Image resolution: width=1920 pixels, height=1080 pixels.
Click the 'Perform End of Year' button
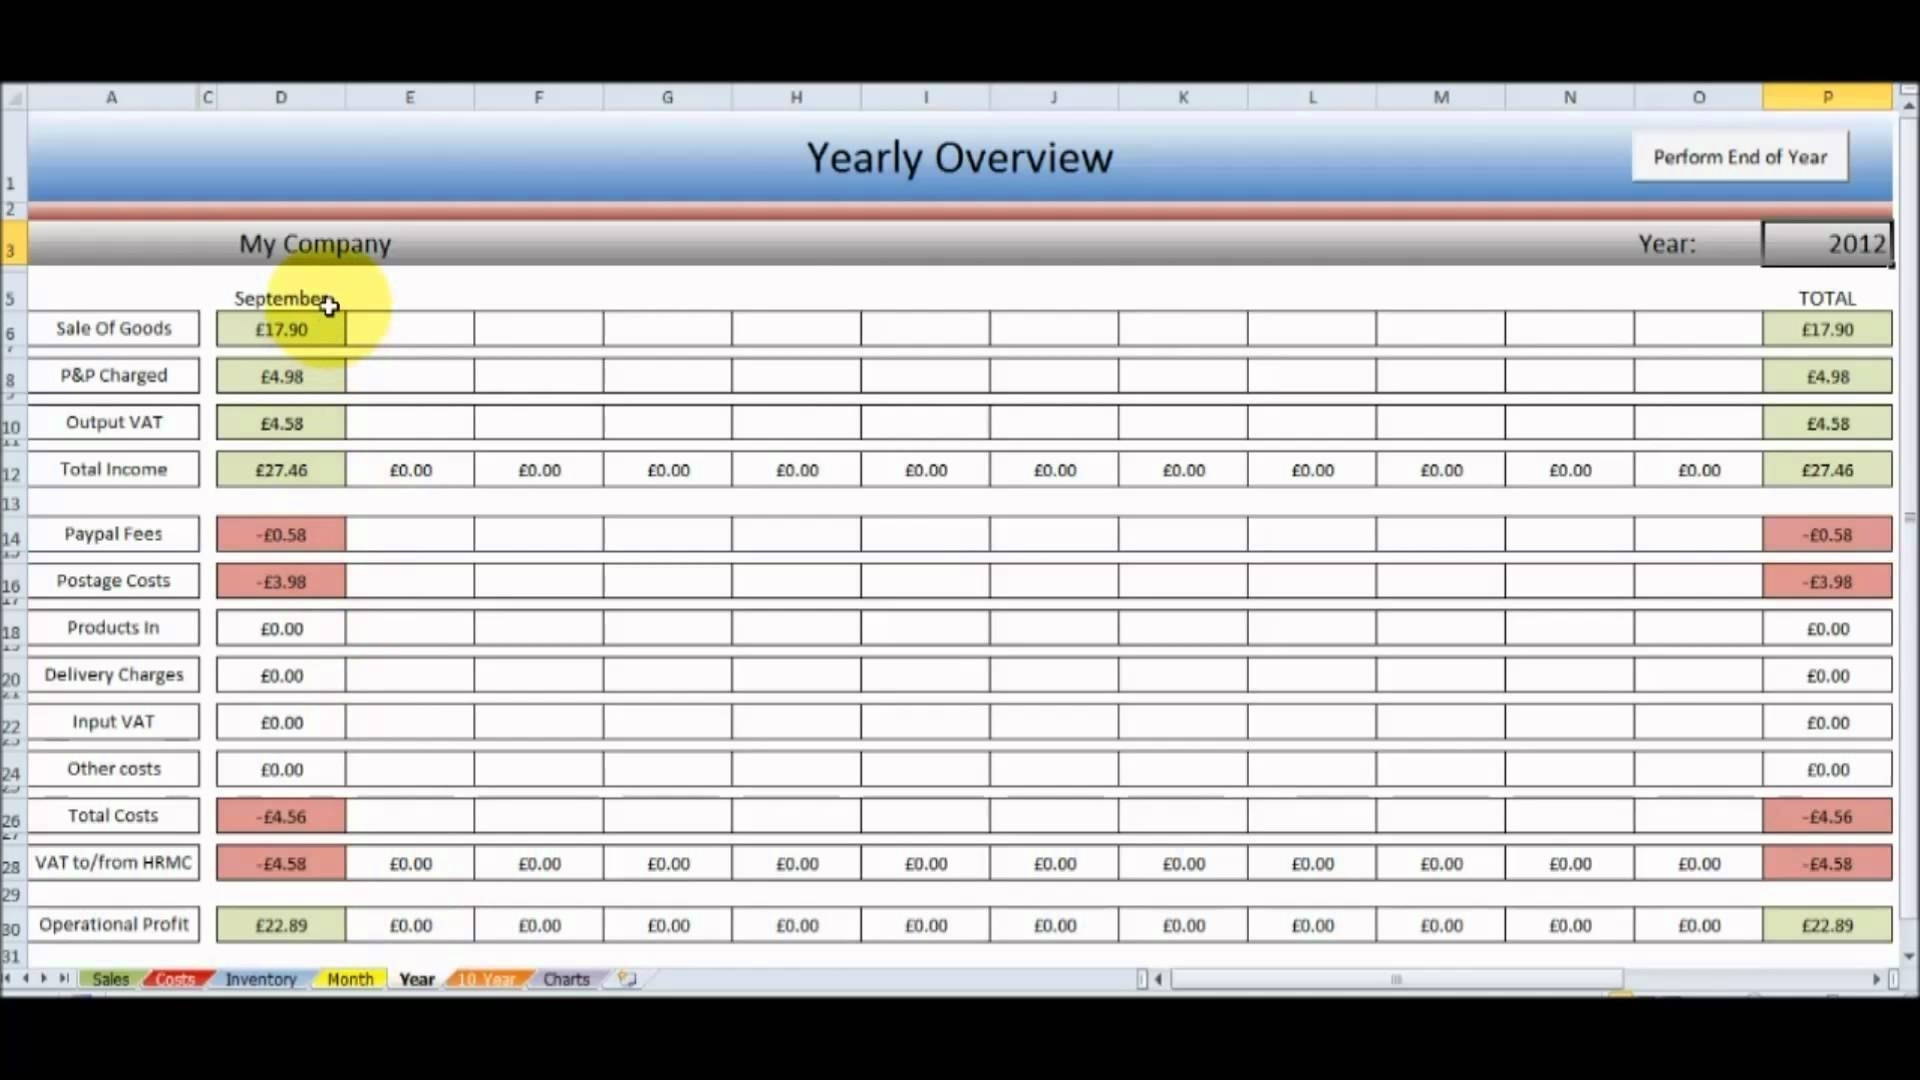(1741, 156)
